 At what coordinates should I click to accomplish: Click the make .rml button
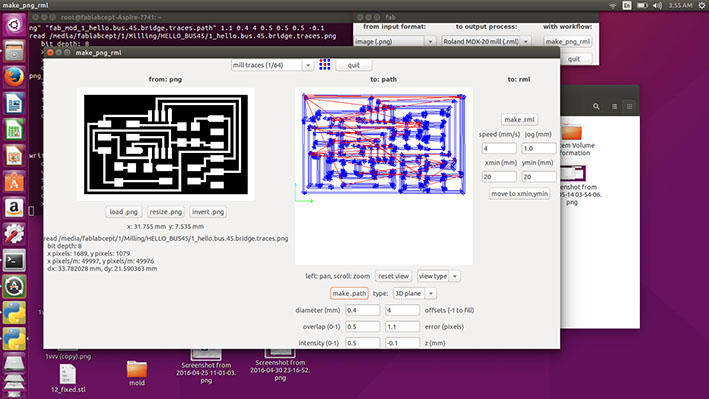point(519,119)
